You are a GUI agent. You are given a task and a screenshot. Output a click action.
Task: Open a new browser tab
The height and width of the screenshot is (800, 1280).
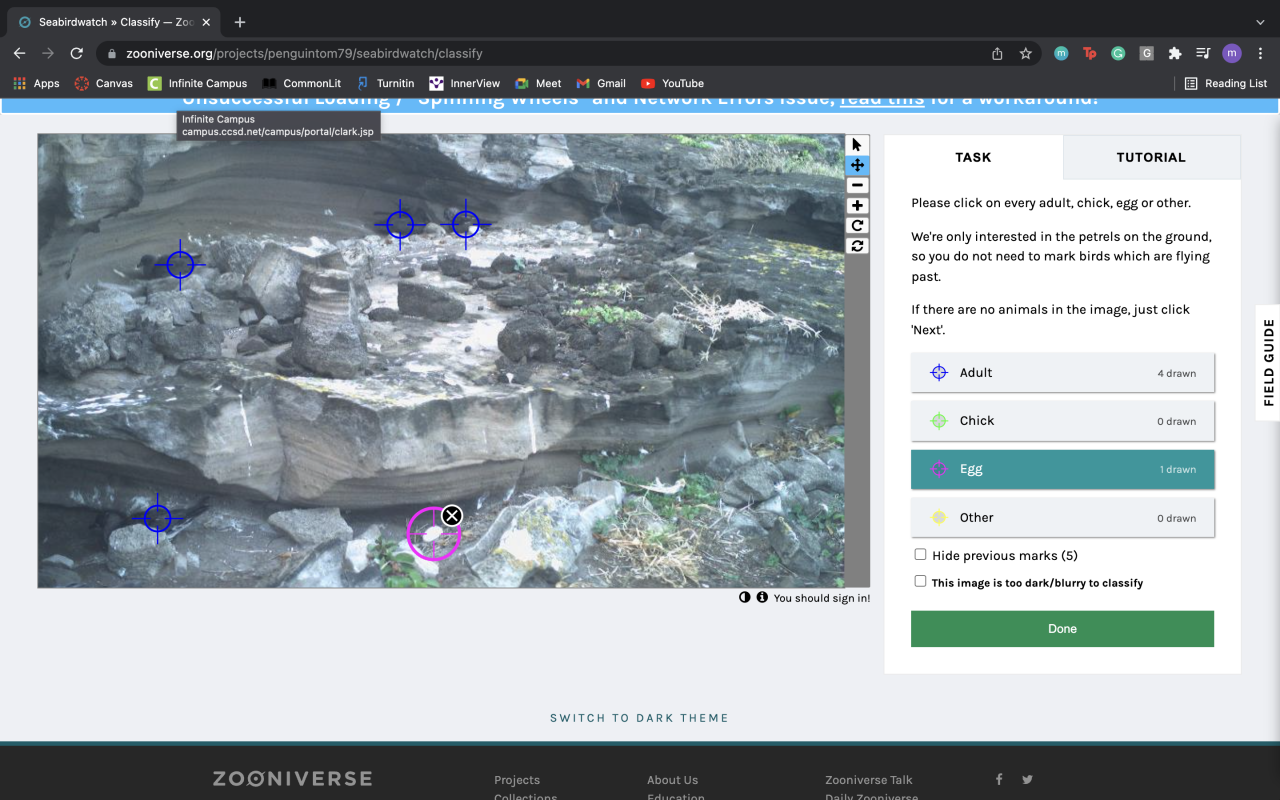[240, 22]
